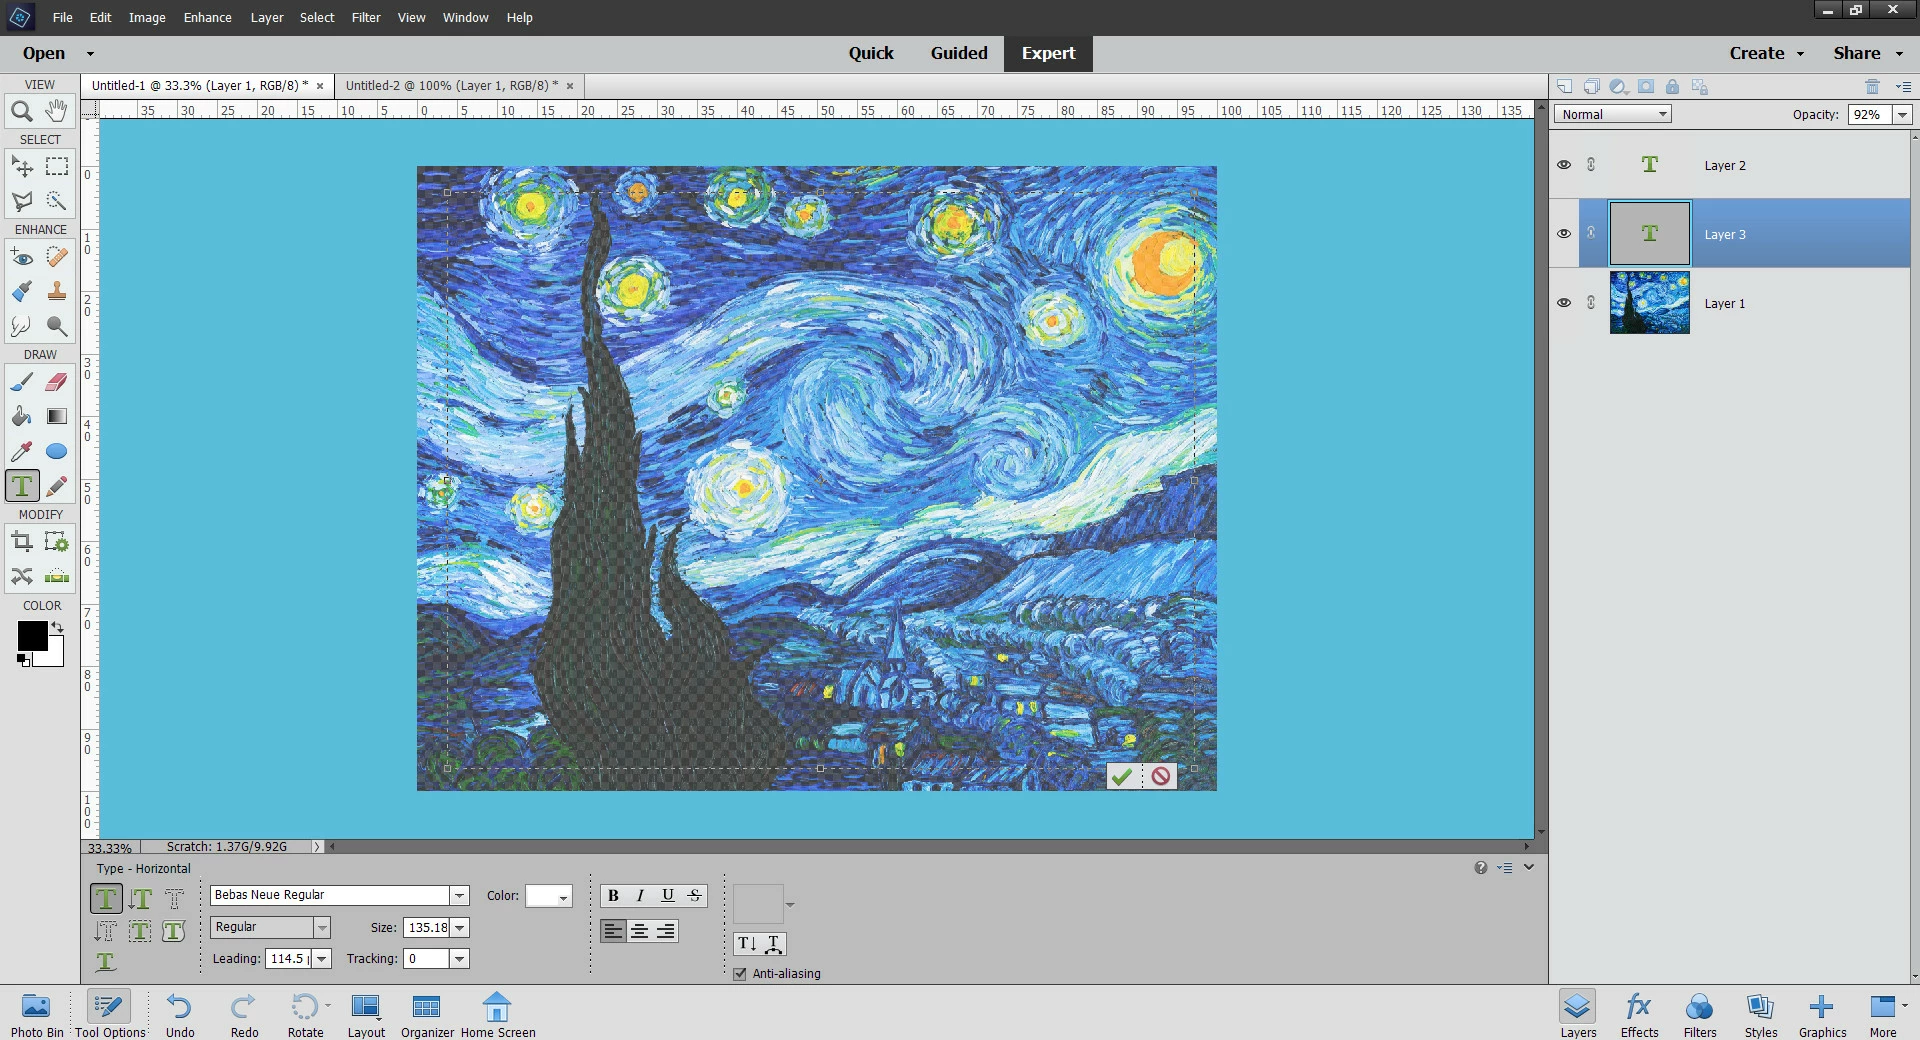
Task: Select the Crop tool
Action: (22, 542)
